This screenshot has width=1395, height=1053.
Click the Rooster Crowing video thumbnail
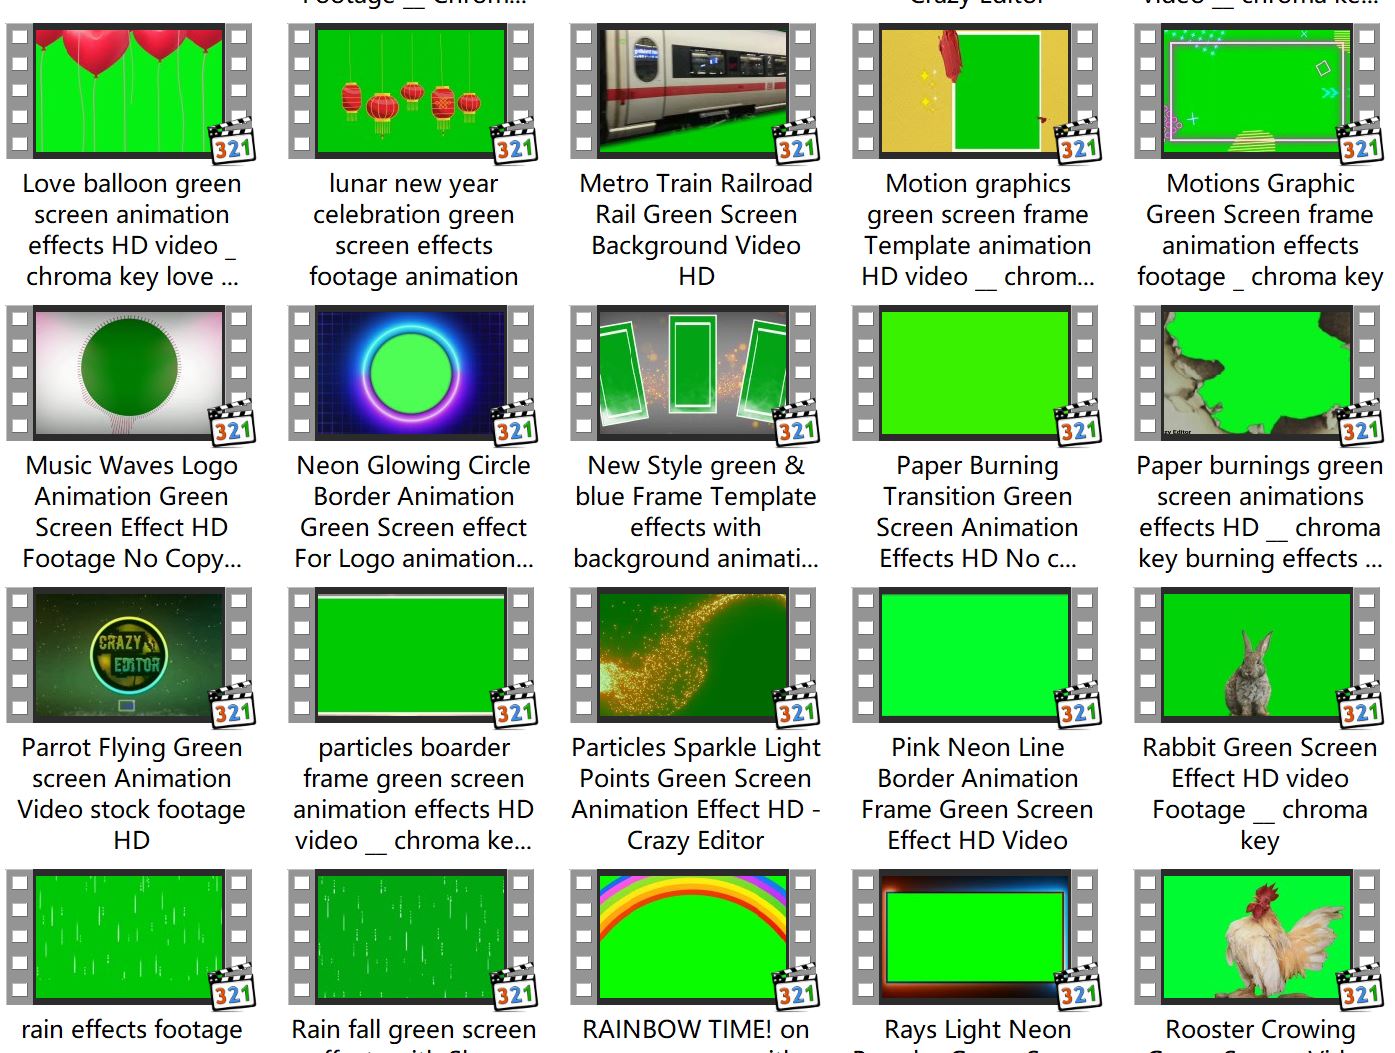pos(1257,937)
